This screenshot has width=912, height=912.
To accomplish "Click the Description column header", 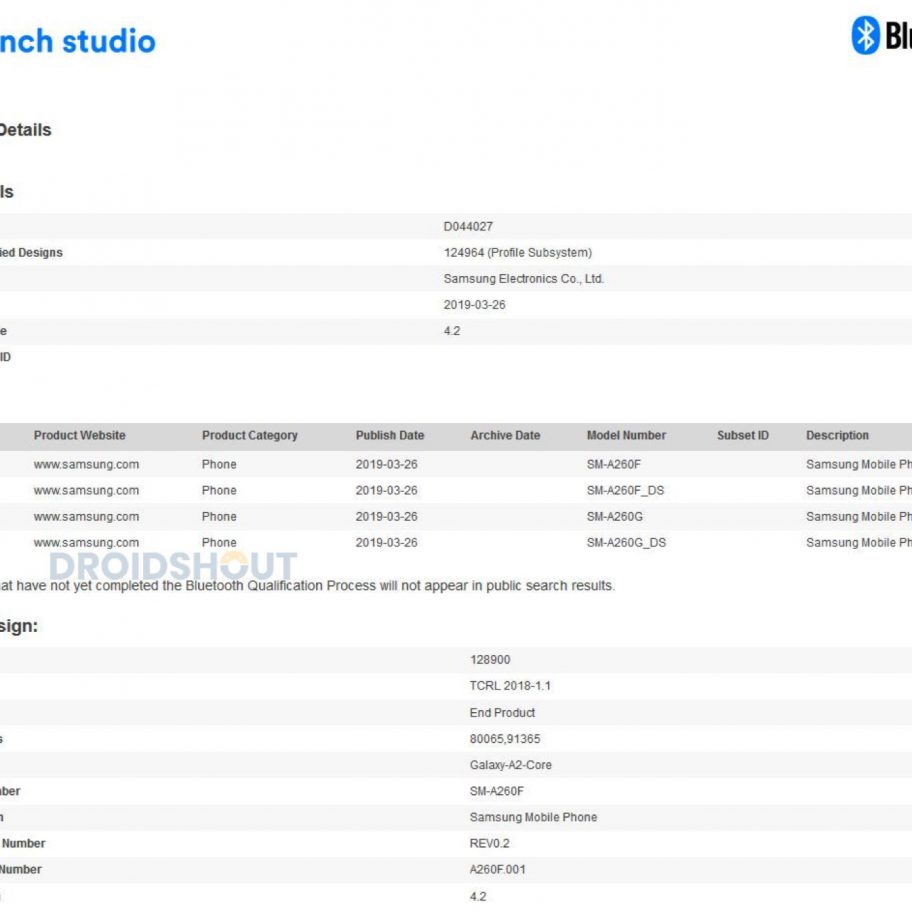I will 837,436.
